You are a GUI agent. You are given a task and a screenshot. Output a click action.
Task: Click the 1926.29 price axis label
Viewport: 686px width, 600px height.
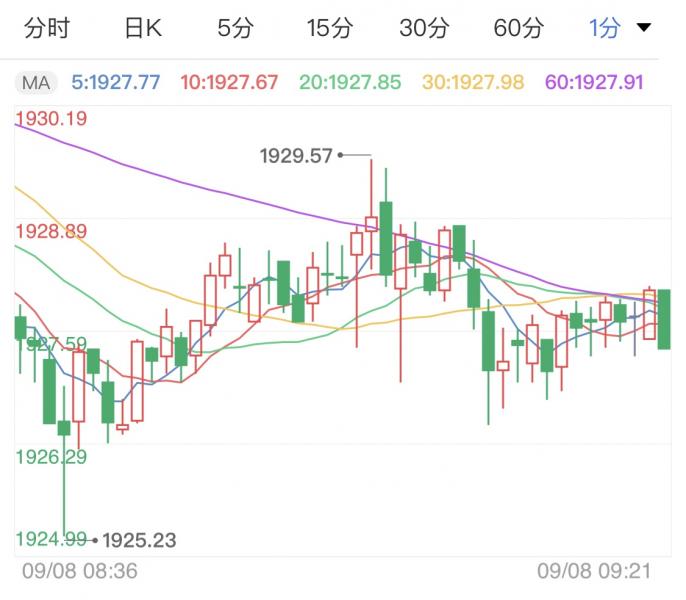point(51,457)
